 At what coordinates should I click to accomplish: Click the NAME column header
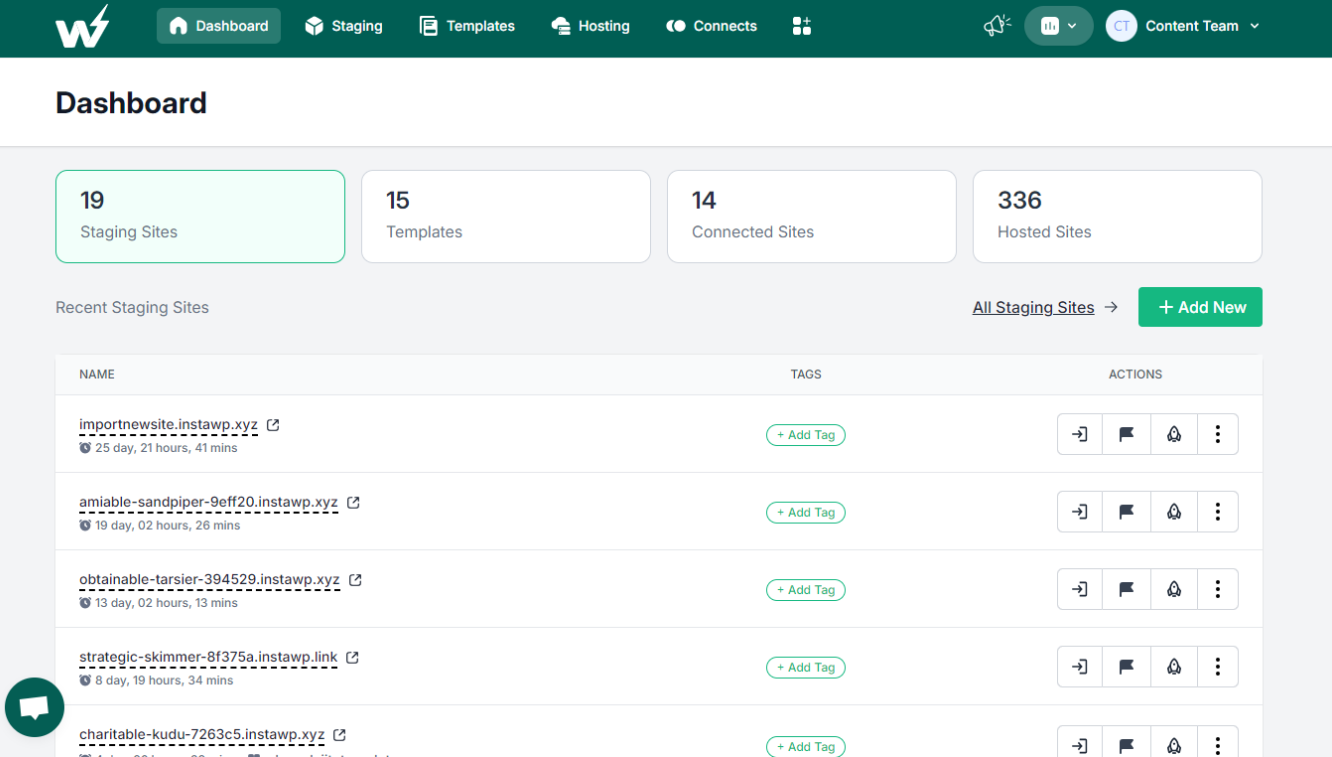point(97,374)
